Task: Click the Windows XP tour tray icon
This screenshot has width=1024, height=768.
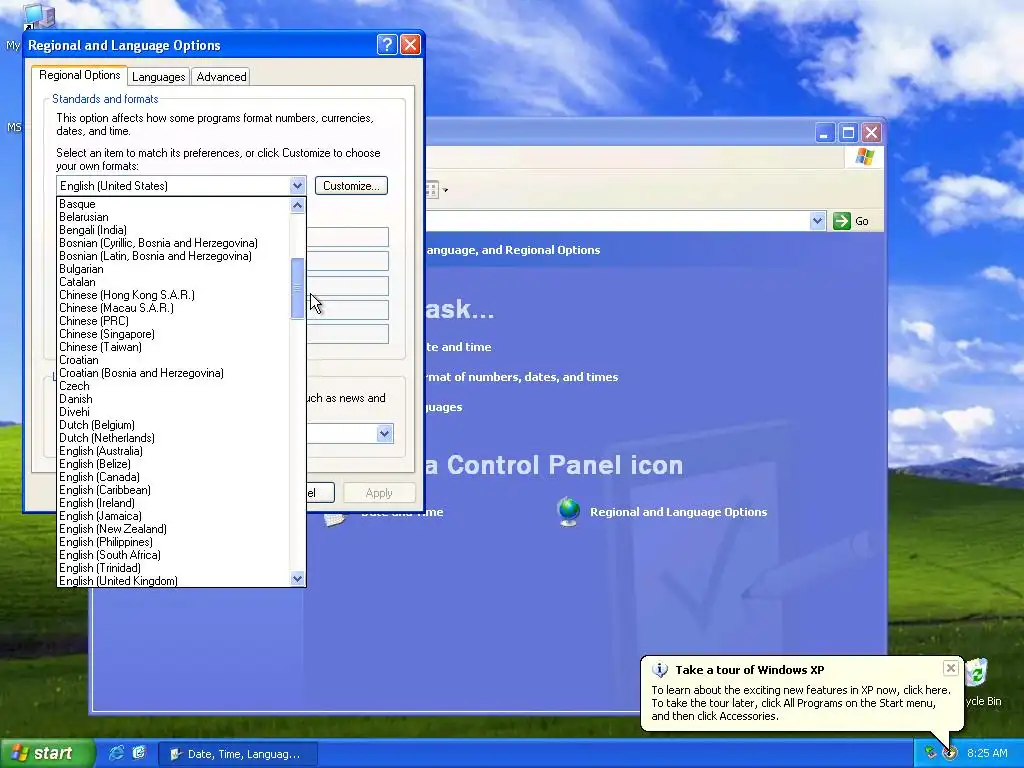Action: (950, 753)
